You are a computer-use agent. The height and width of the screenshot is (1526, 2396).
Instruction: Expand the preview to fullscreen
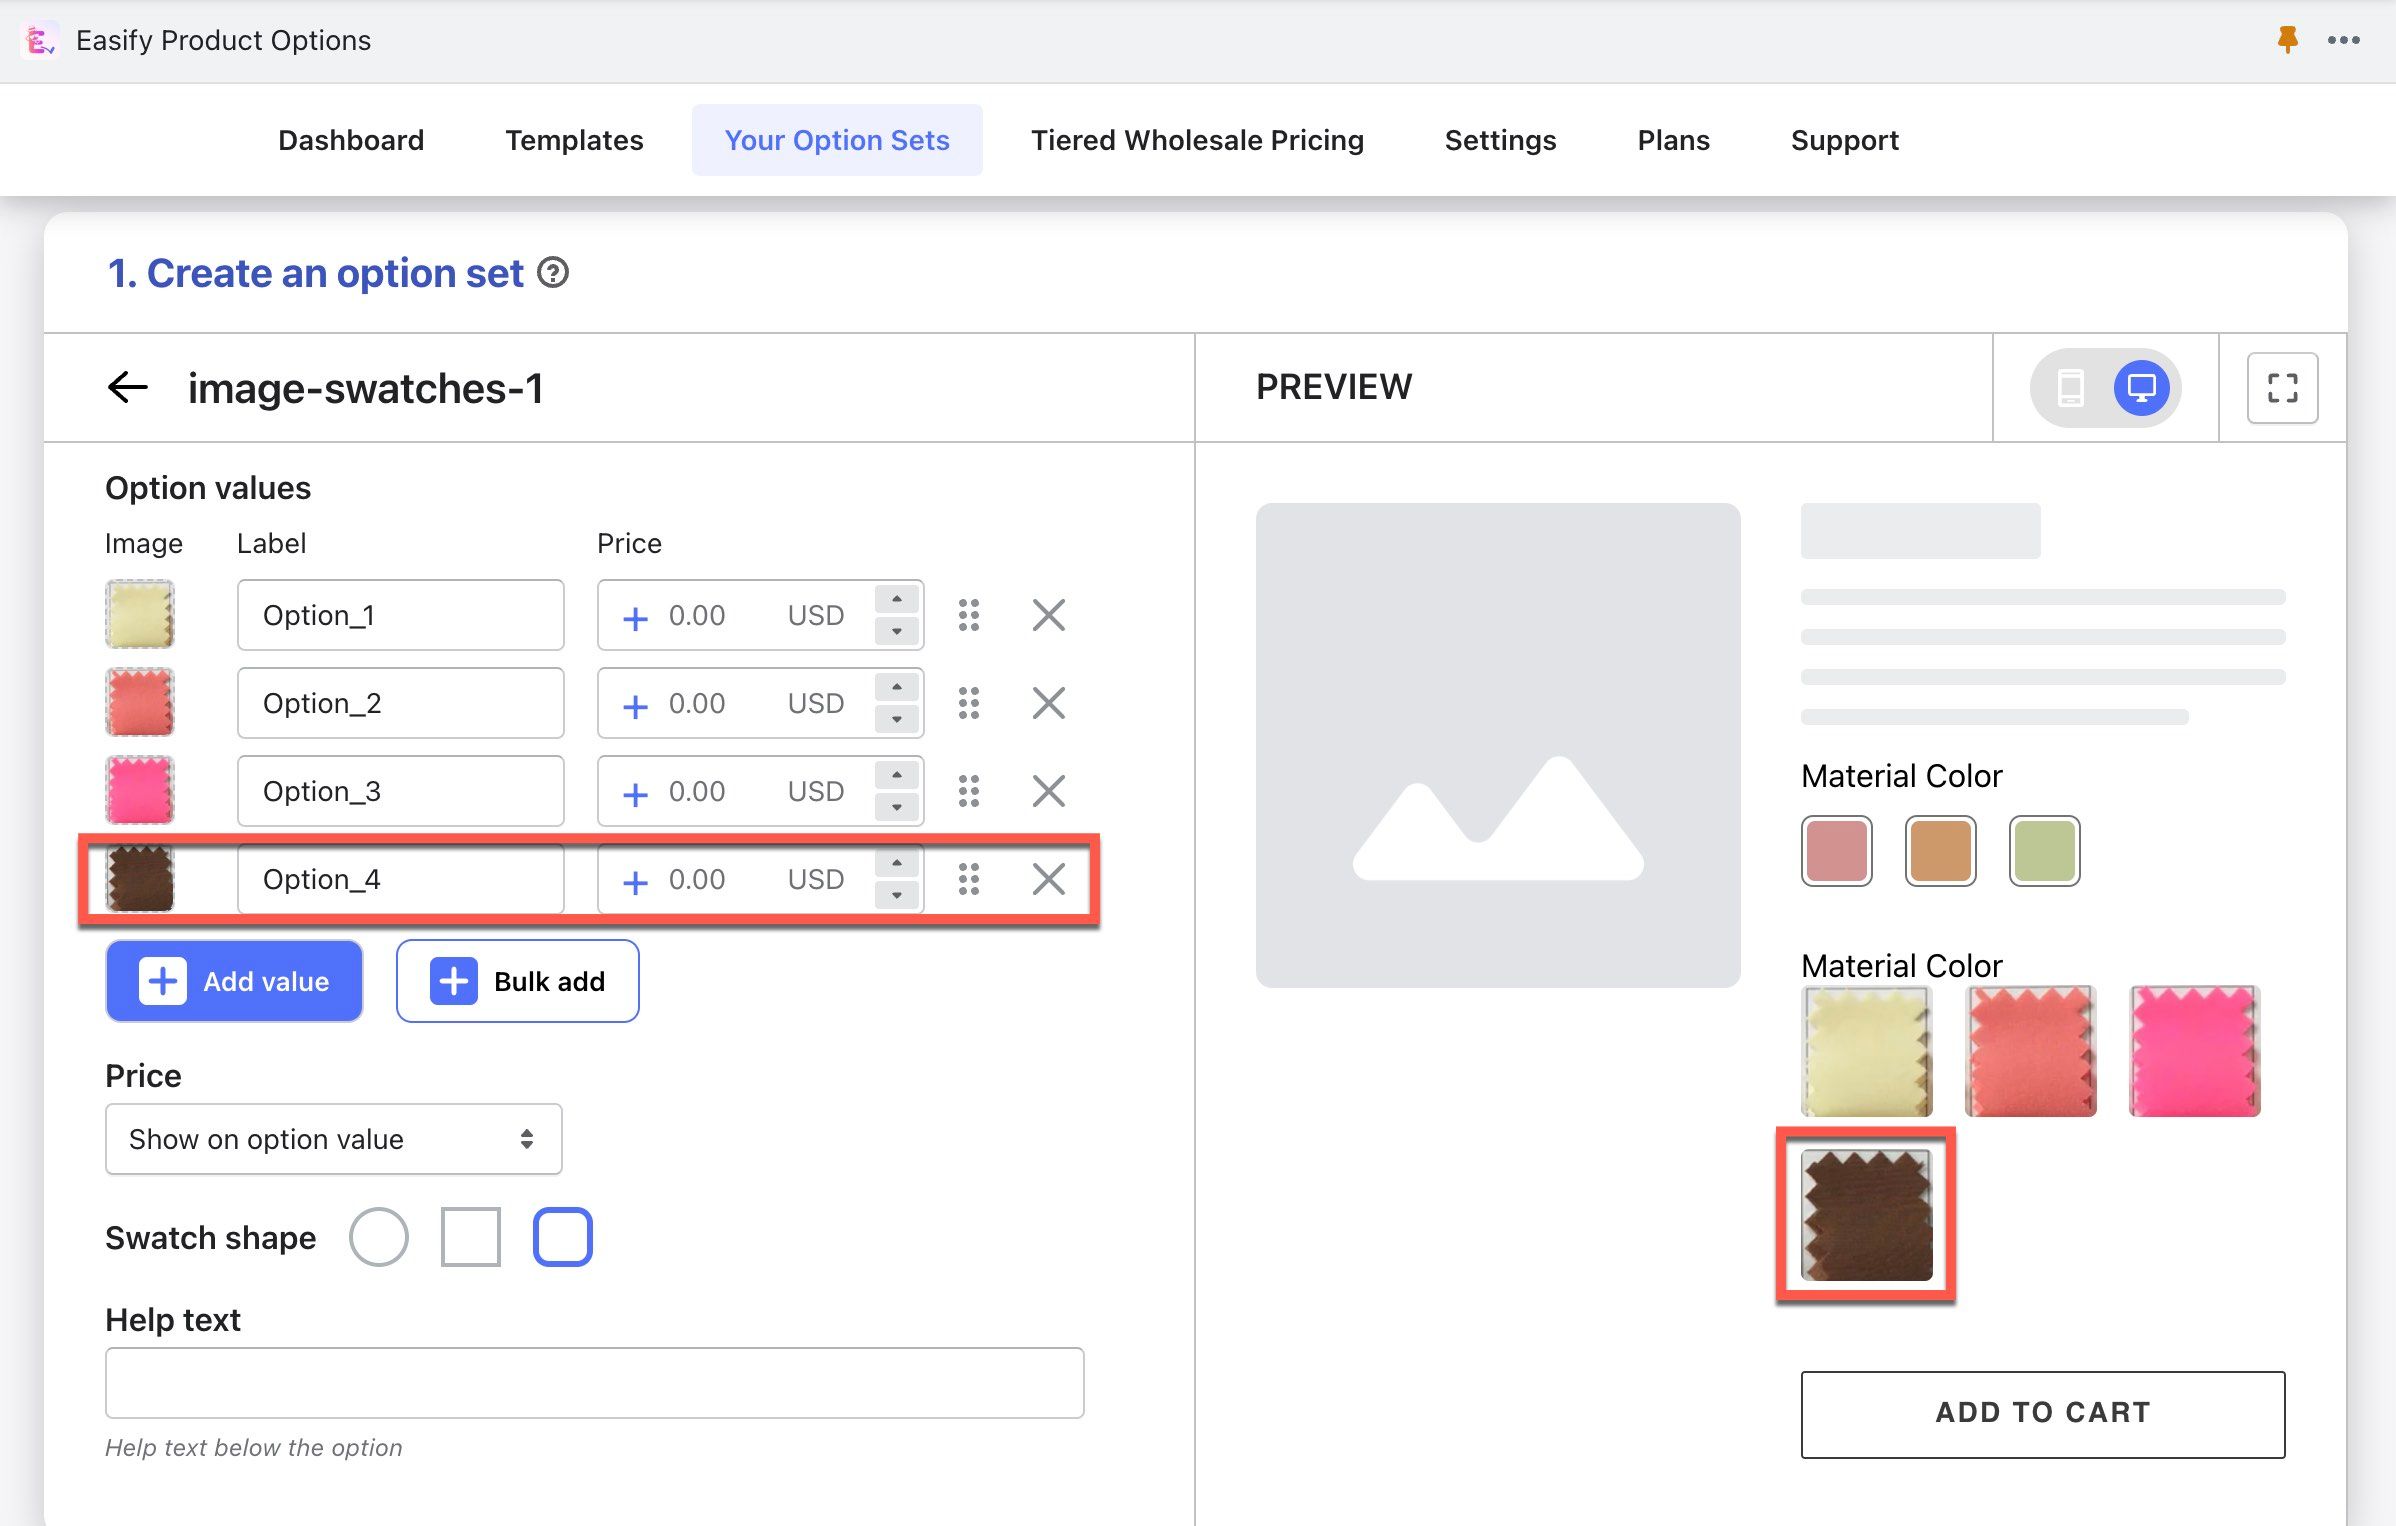coord(2282,387)
